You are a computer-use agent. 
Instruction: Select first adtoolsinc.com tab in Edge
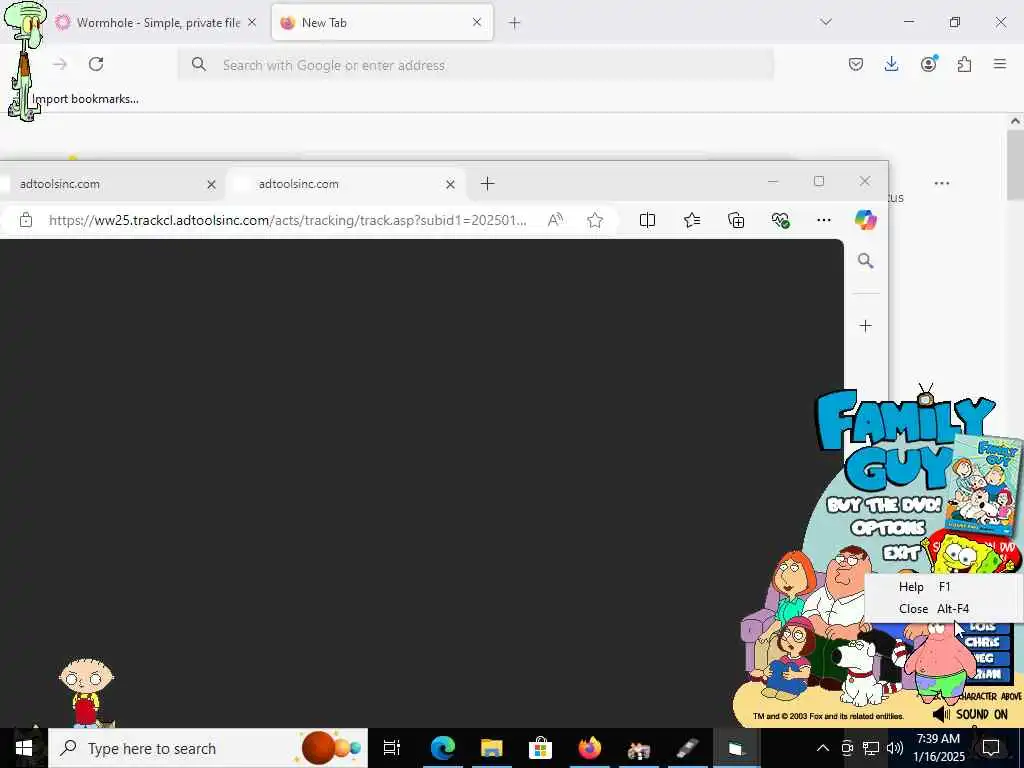point(111,184)
